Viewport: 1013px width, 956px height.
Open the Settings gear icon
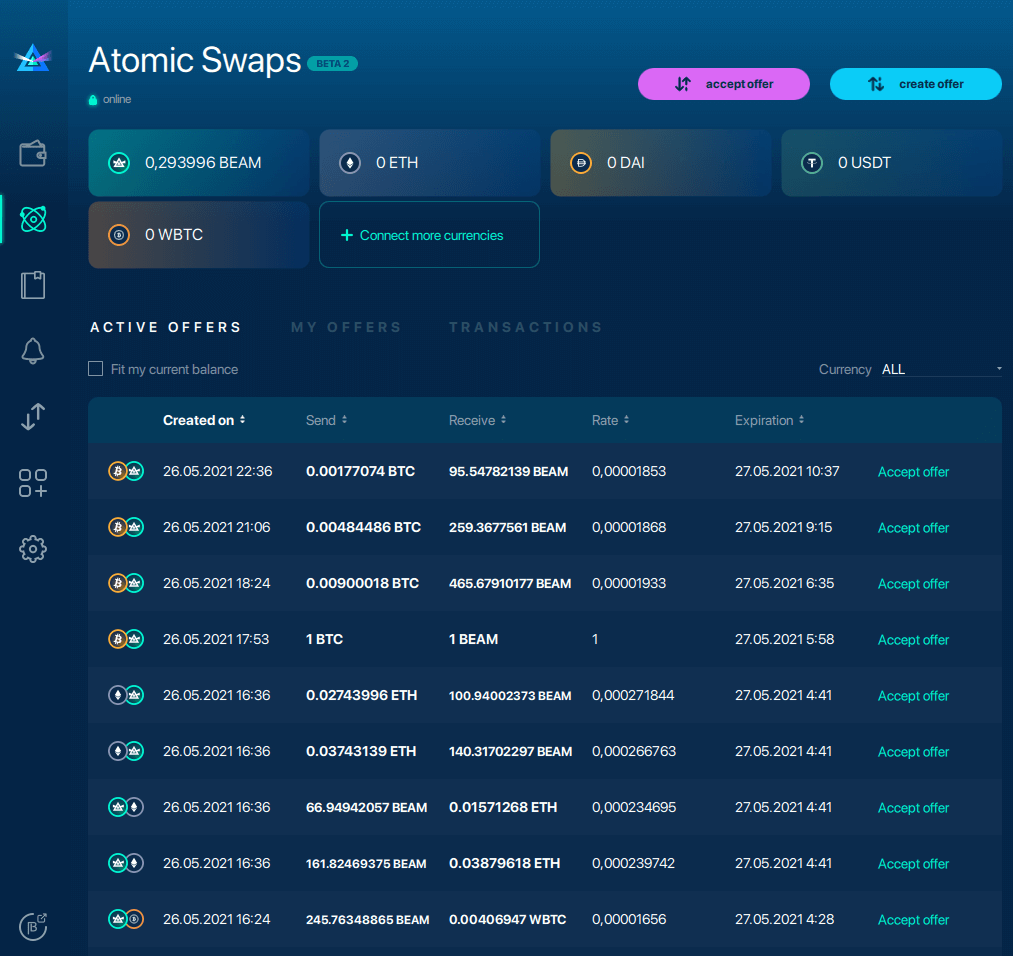[33, 548]
